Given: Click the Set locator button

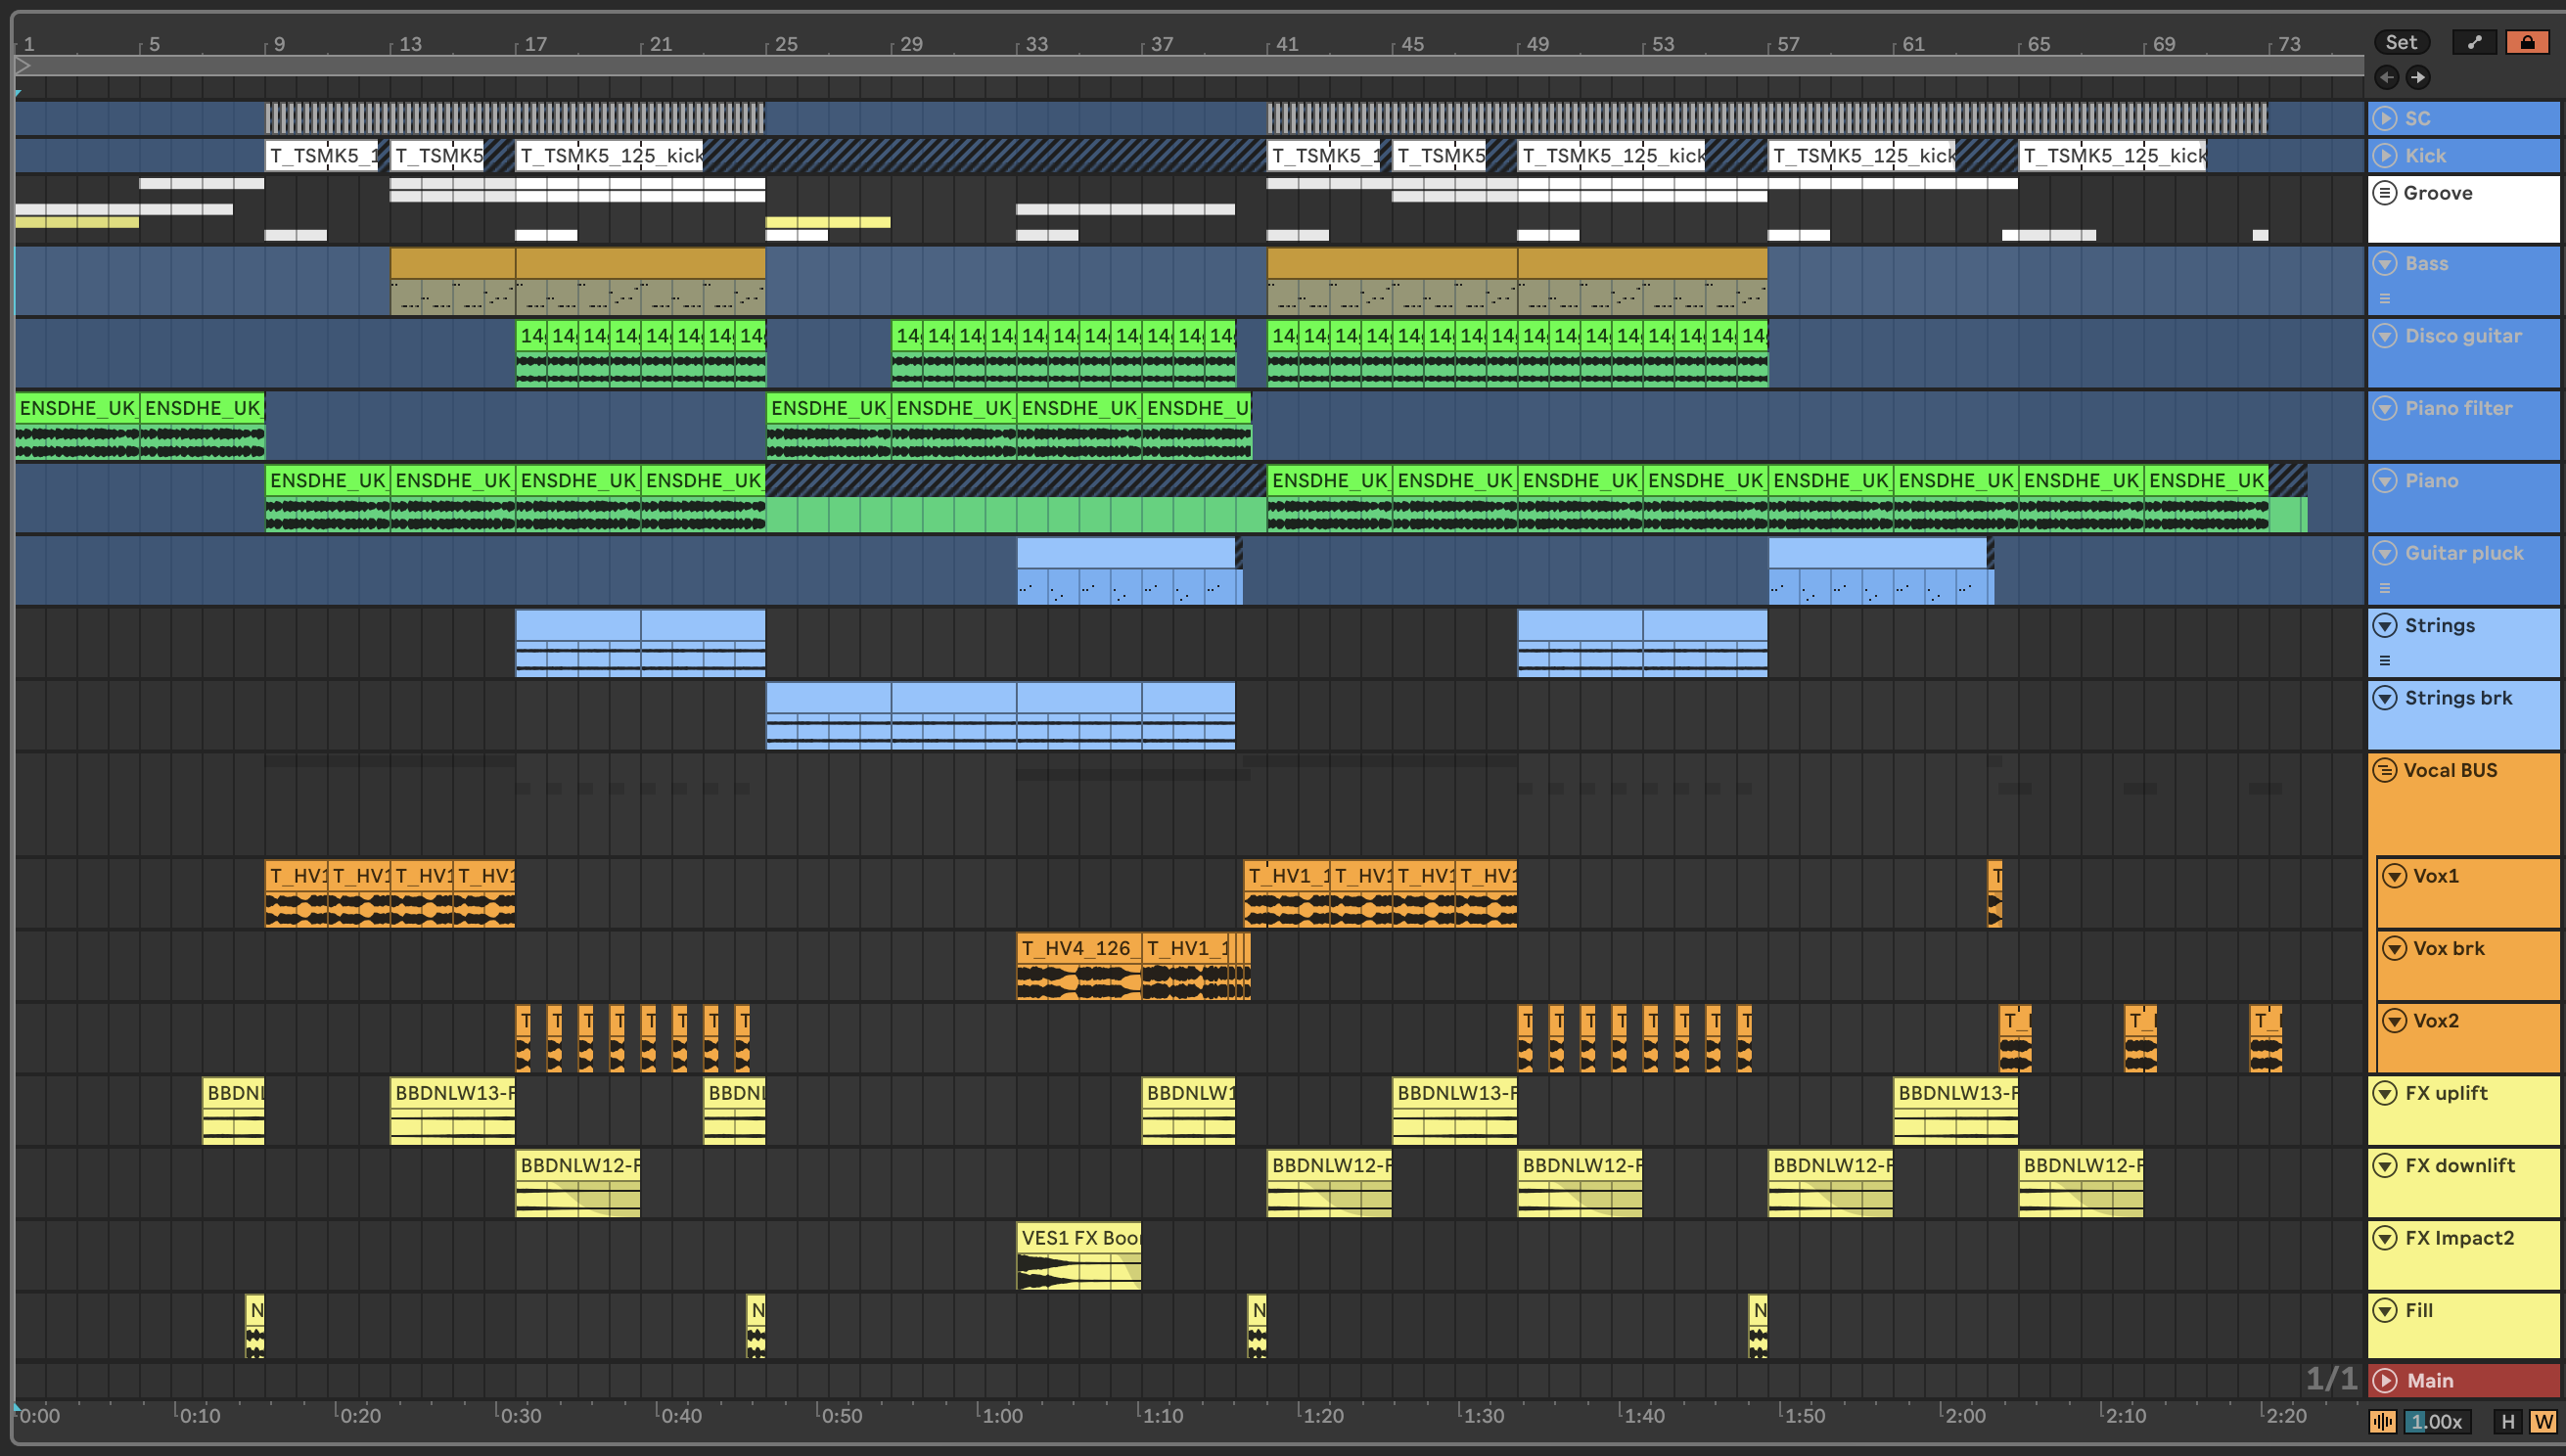Looking at the screenshot, I should tap(2400, 42).
